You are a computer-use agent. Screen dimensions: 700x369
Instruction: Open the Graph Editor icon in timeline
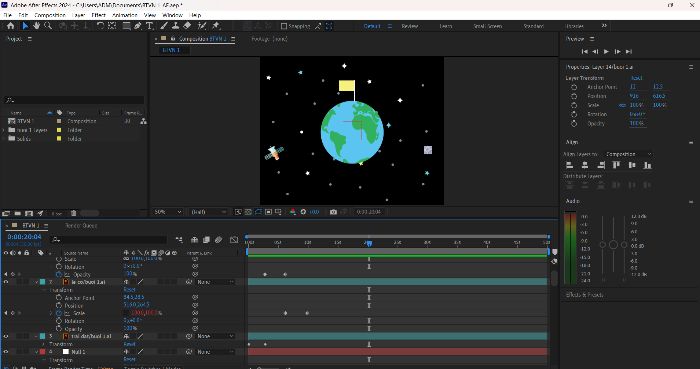tap(234, 240)
